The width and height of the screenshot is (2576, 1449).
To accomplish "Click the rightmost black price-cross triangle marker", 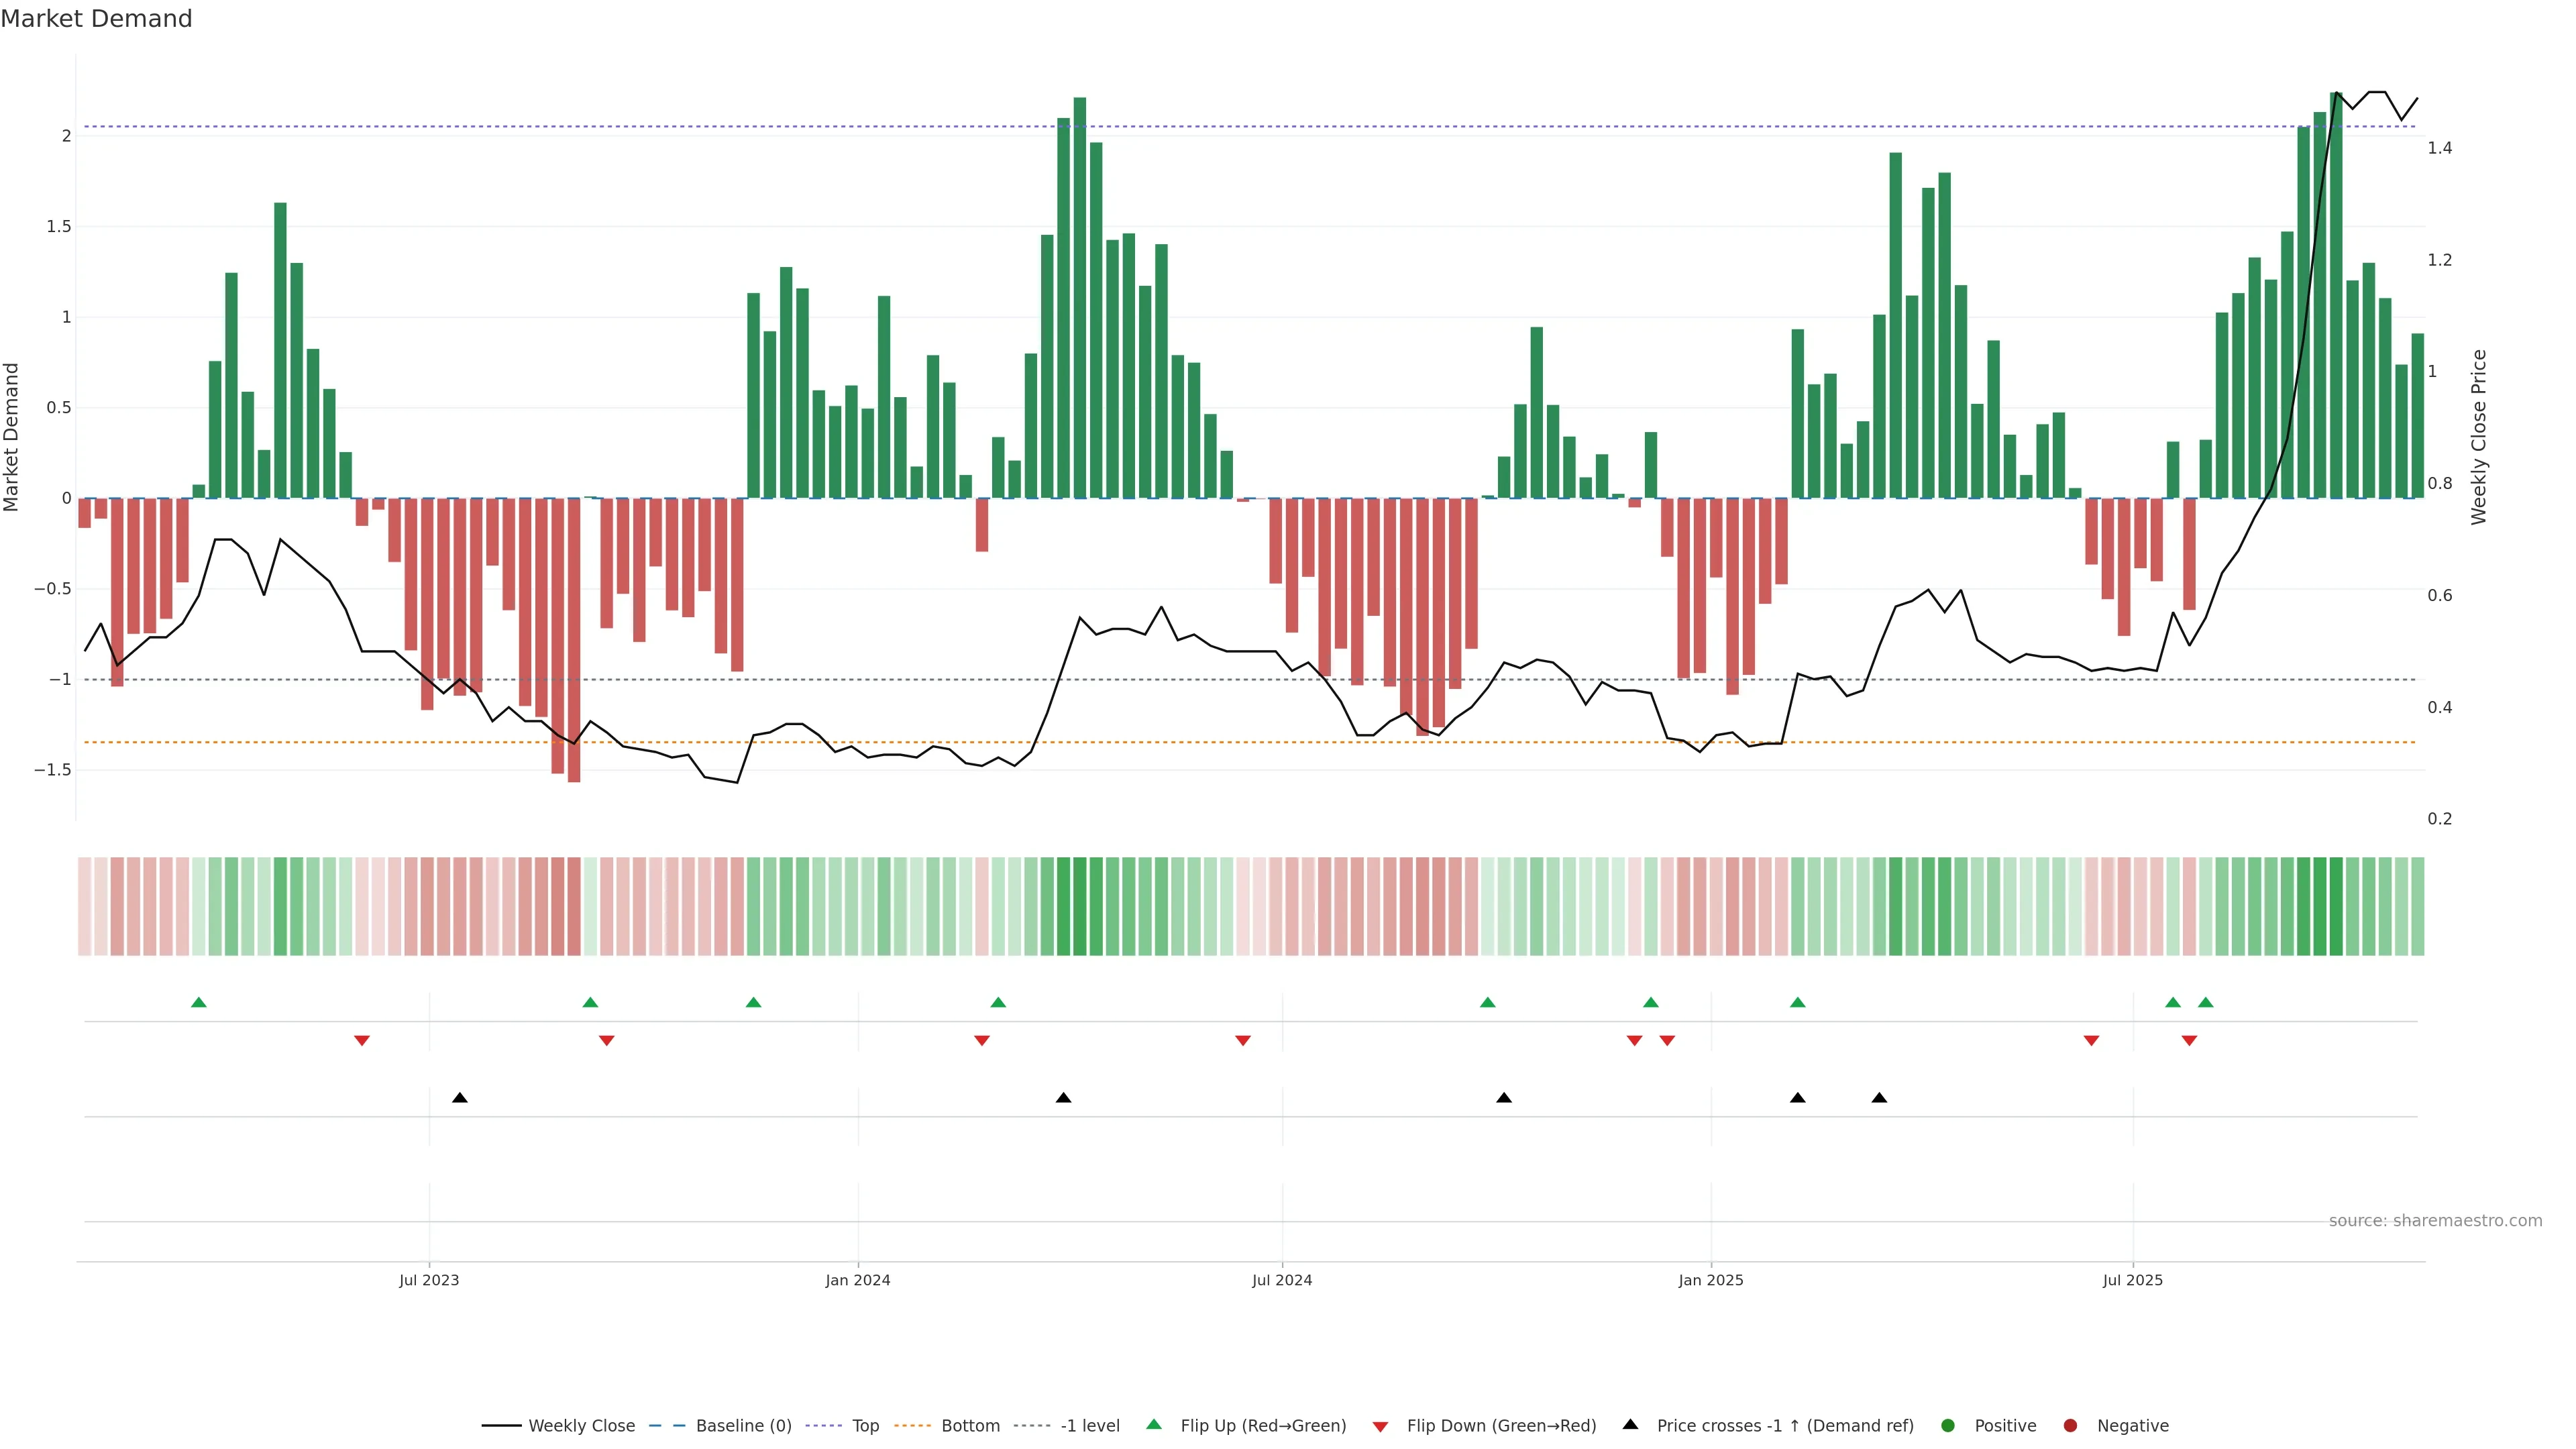I will tap(1879, 1098).
